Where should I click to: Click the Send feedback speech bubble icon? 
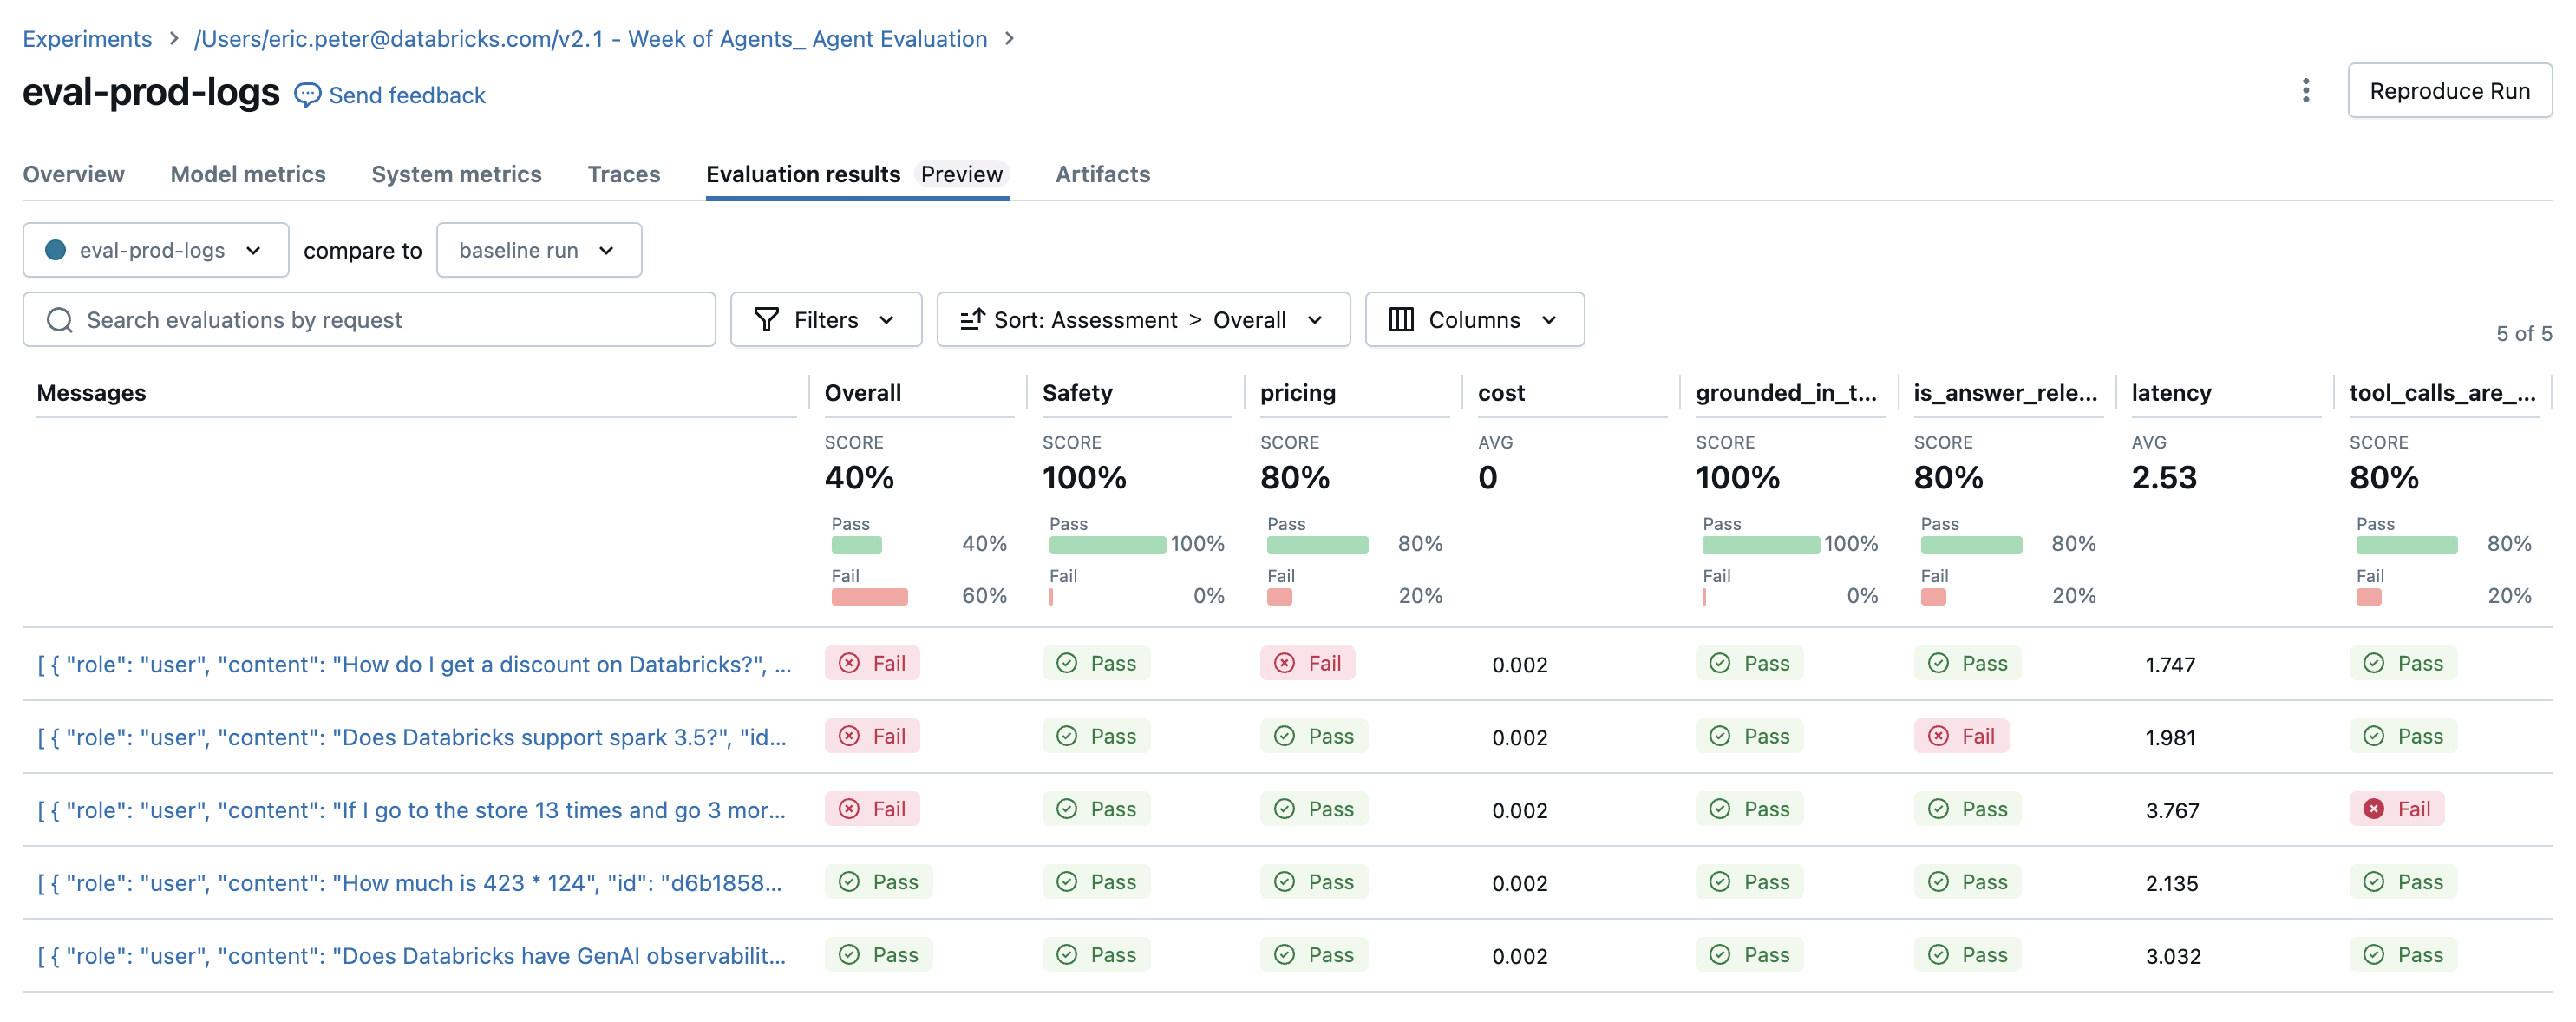[x=307, y=95]
